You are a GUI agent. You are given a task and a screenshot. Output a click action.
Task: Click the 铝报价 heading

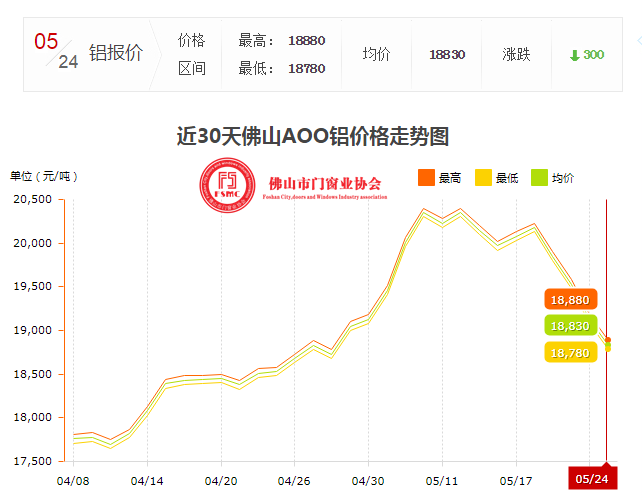click(x=116, y=53)
